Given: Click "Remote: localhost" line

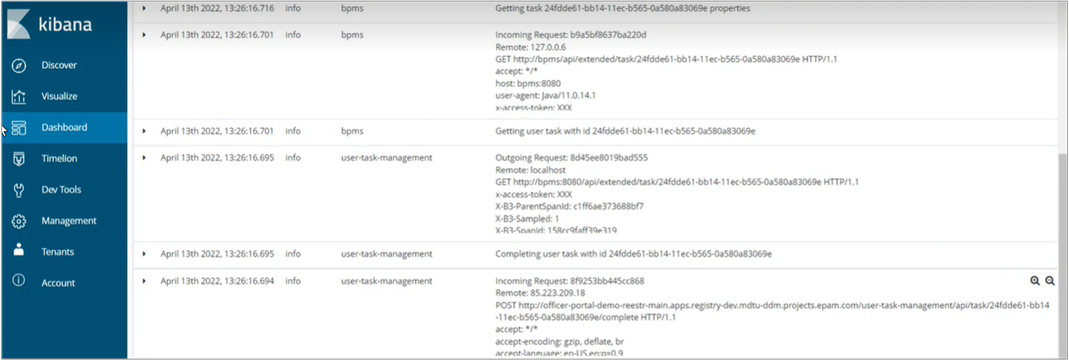Looking at the screenshot, I should tap(529, 170).
